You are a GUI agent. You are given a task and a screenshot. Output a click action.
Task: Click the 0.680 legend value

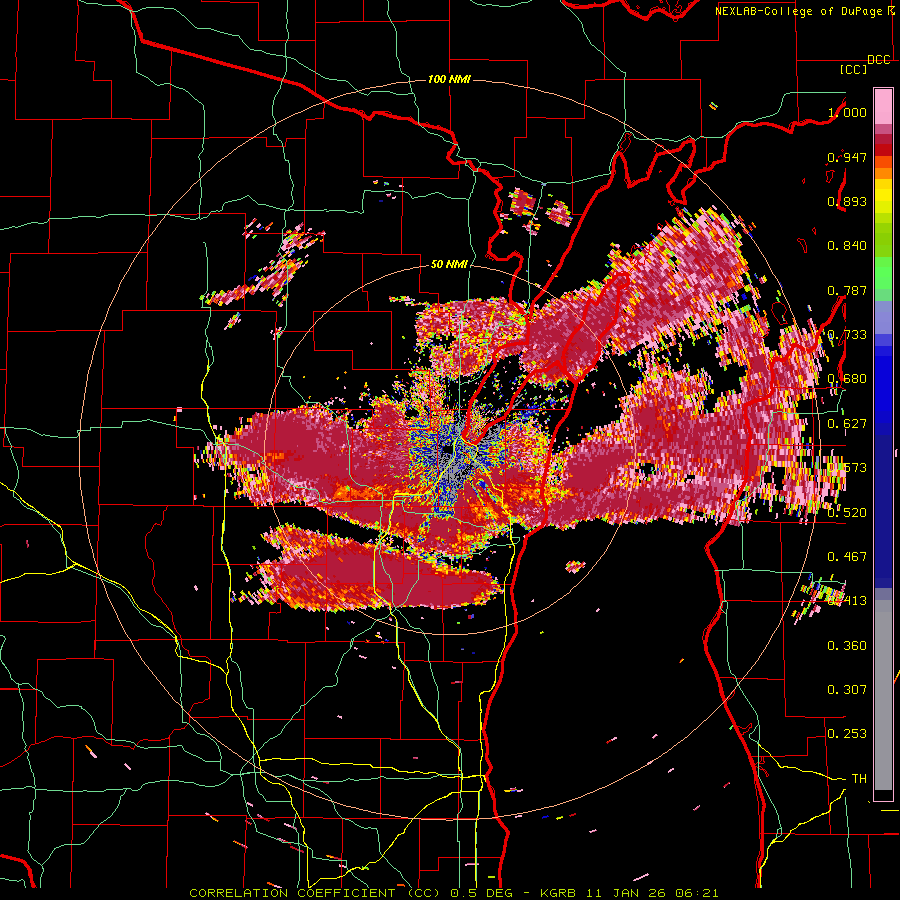pos(847,379)
